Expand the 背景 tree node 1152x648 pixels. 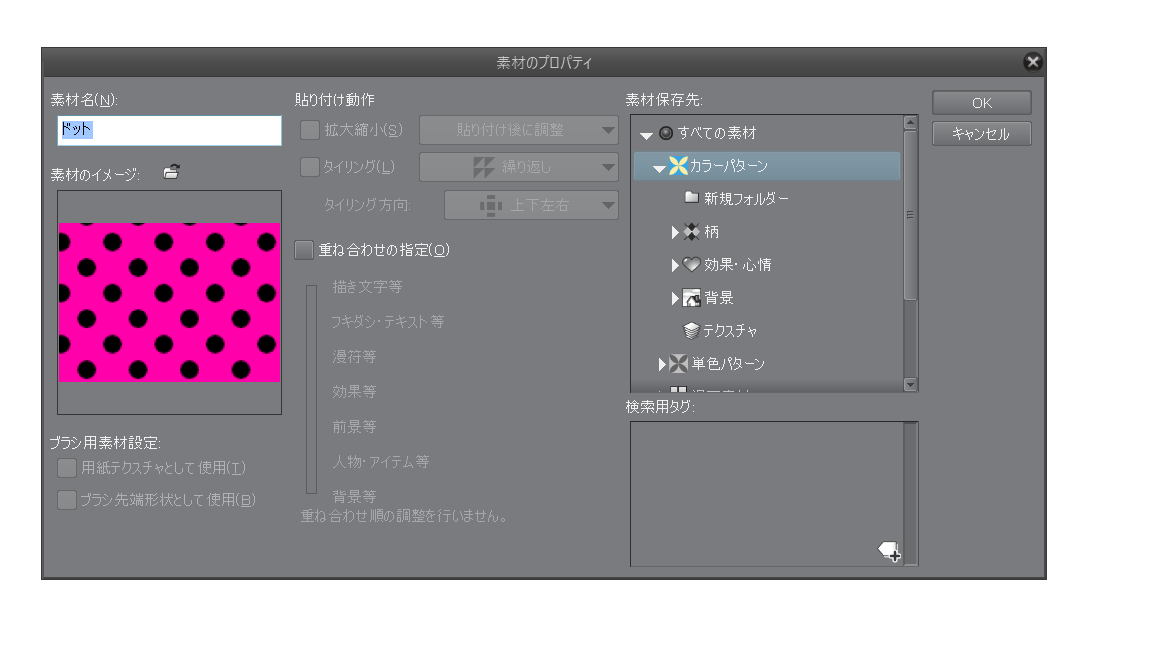675,298
